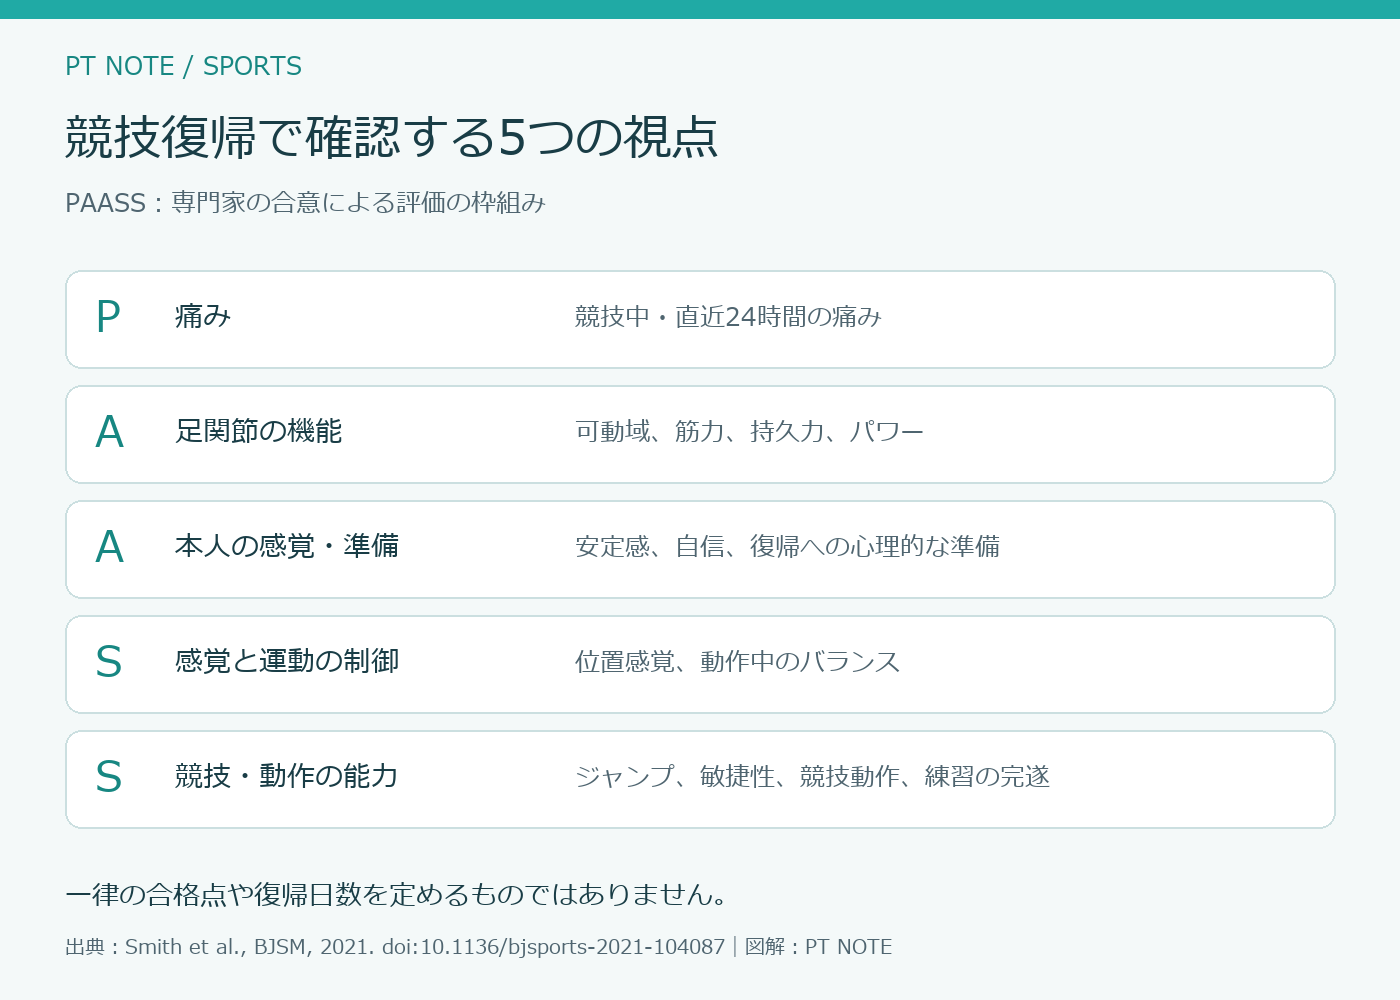This screenshot has width=1400, height=1000.
Task: Click the "PT NOTE / SPORTS" header label
Action: 183,66
